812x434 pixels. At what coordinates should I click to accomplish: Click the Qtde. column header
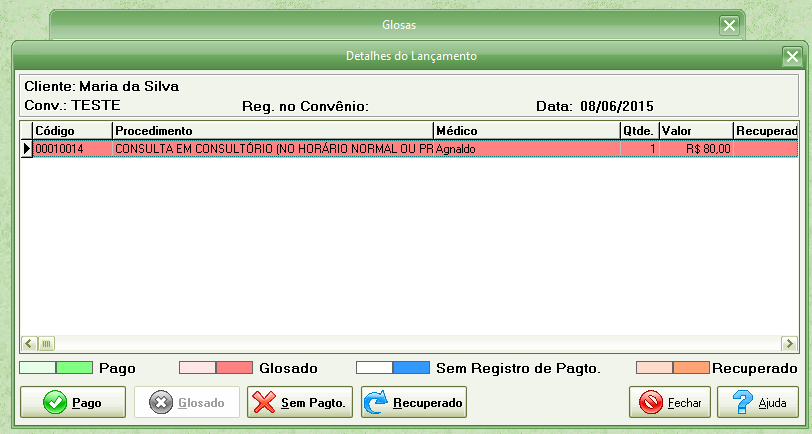click(640, 131)
